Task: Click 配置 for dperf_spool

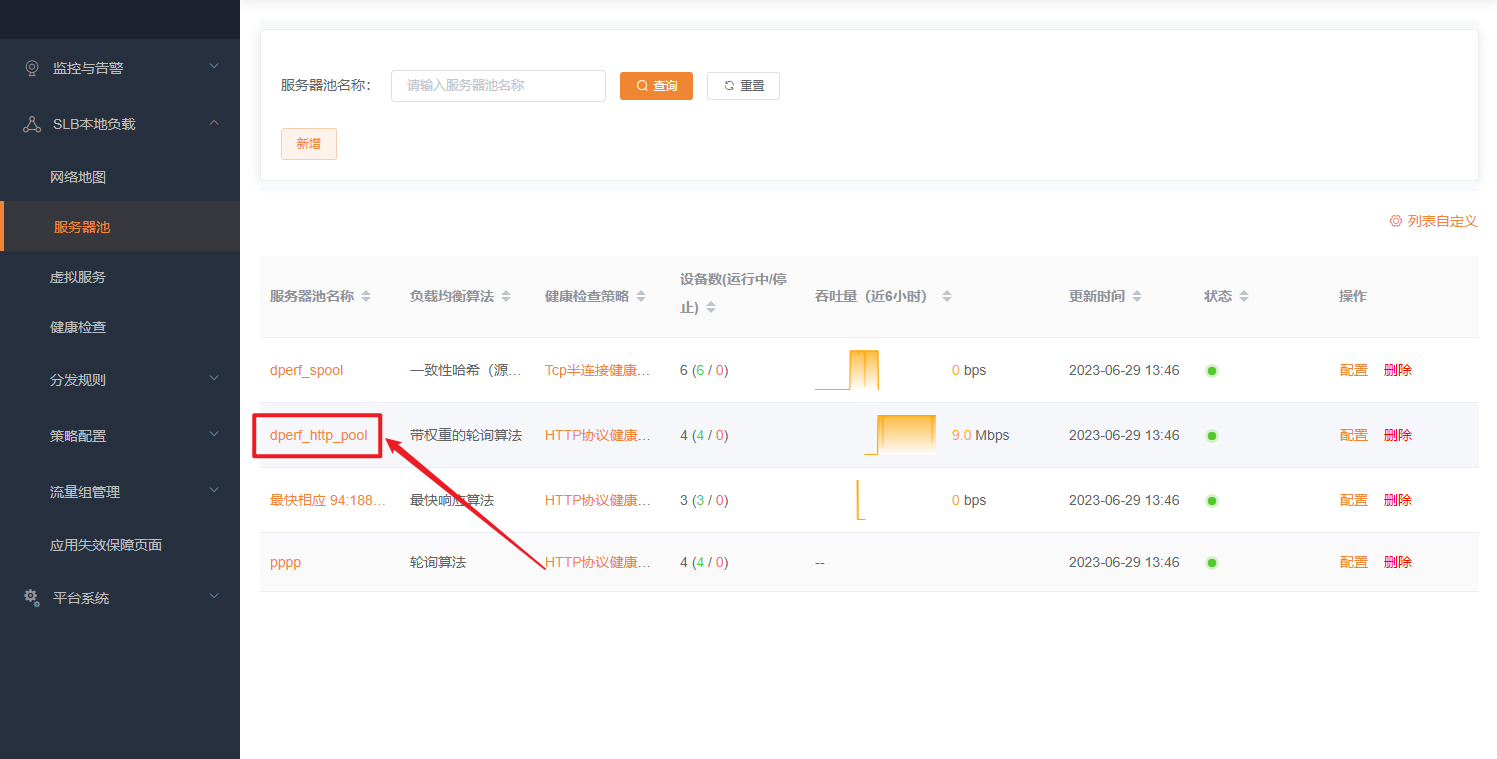Action: tap(1353, 370)
